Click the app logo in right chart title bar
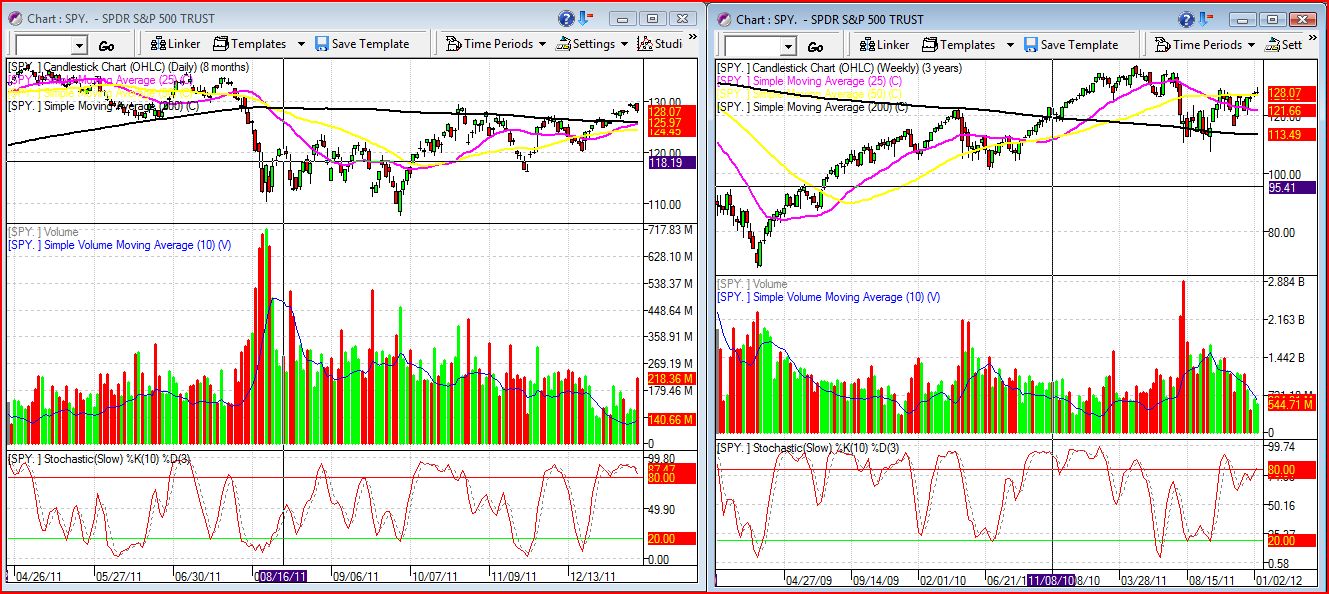This screenshot has height=594, width=1329. 724,19
